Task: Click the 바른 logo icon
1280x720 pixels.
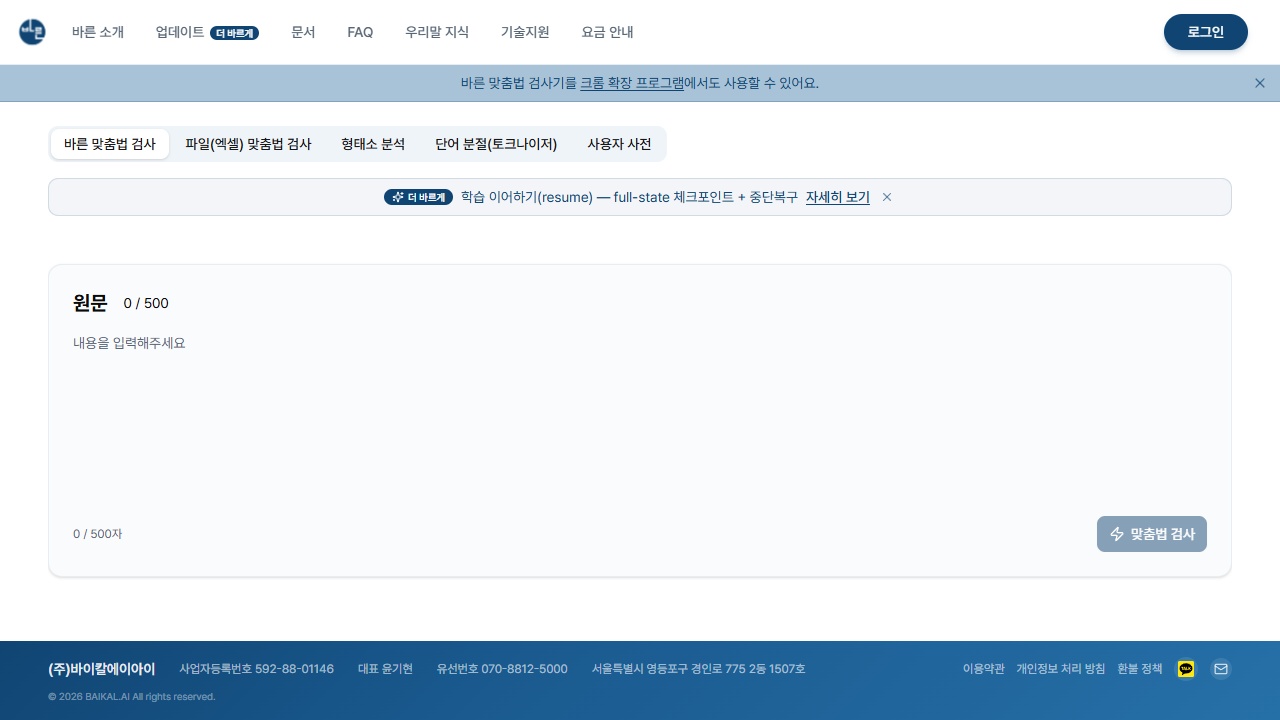Action: pyautogui.click(x=32, y=32)
